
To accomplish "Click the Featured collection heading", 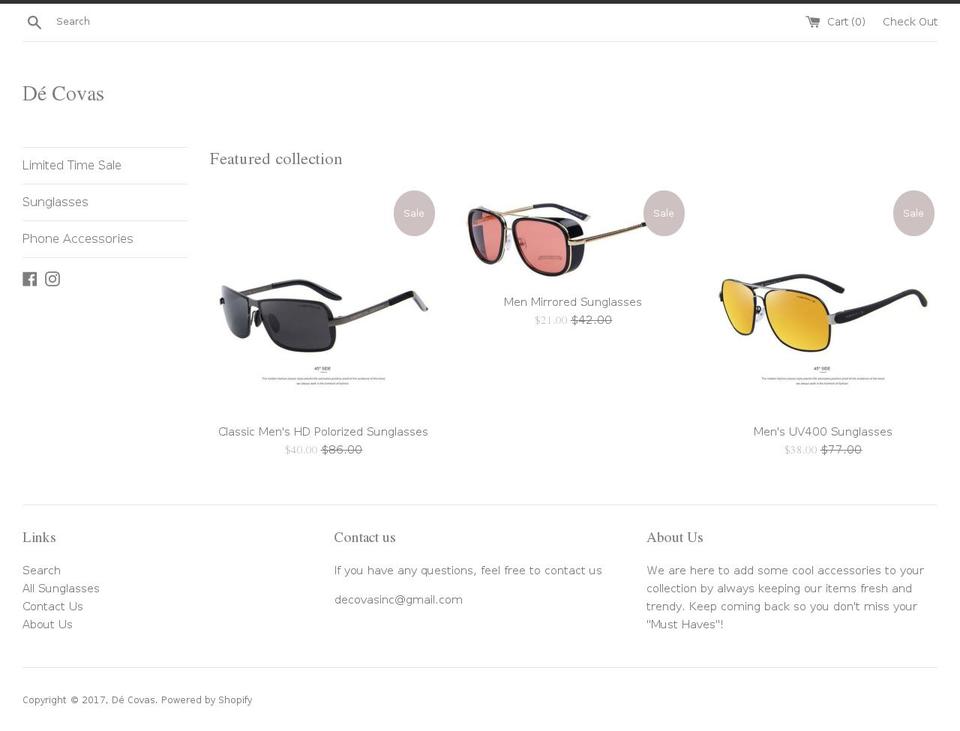I will pos(276,159).
